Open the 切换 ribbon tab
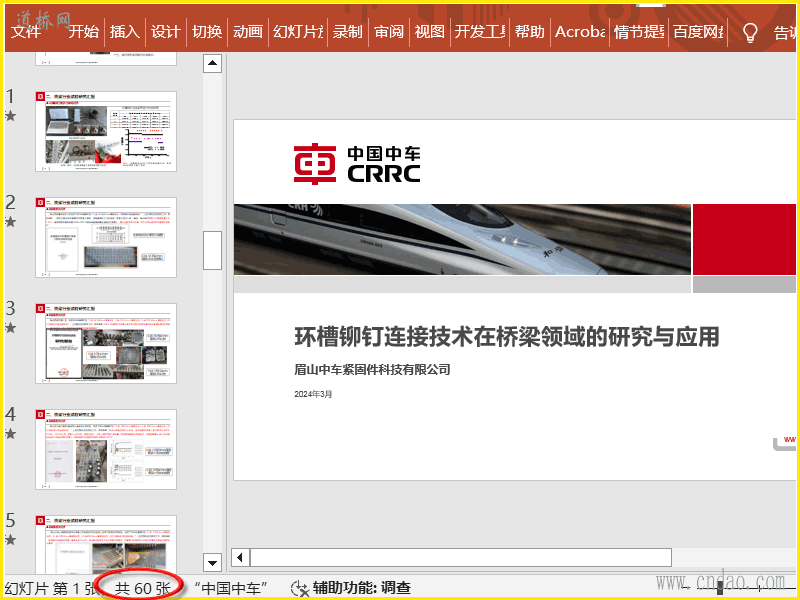The height and width of the screenshot is (600, 800). pyautogui.click(x=207, y=32)
